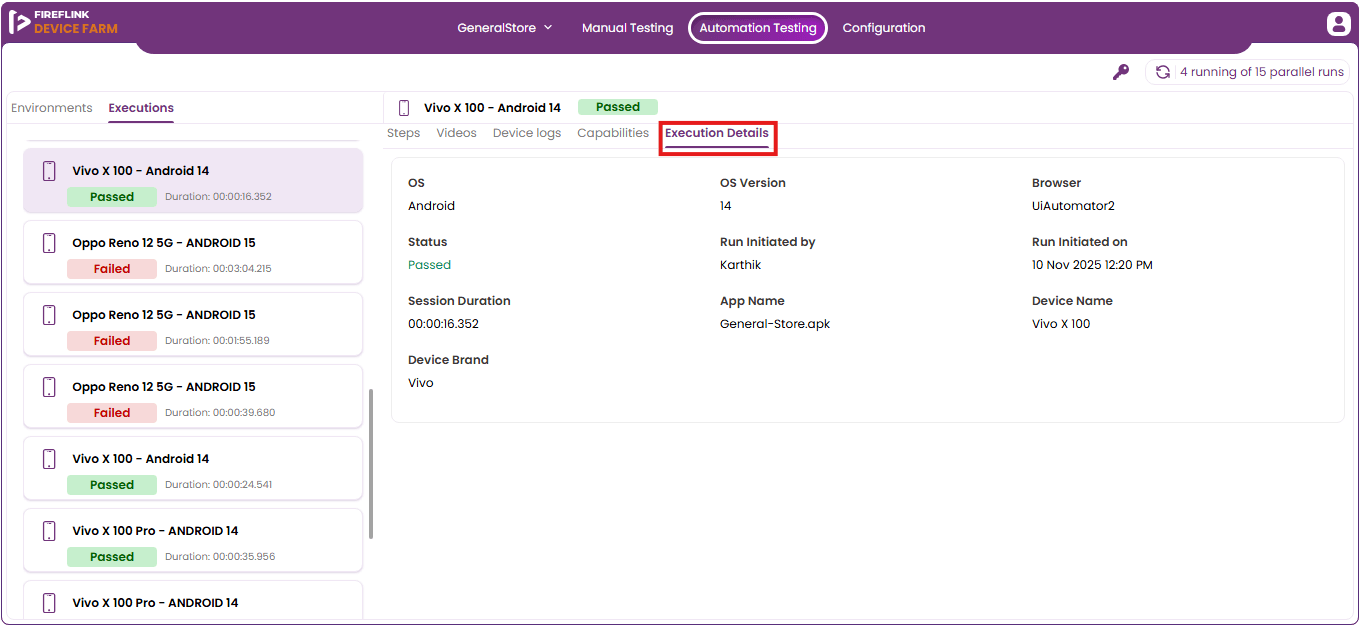View the Device logs tab
This screenshot has width=1362, height=627.
click(x=527, y=133)
